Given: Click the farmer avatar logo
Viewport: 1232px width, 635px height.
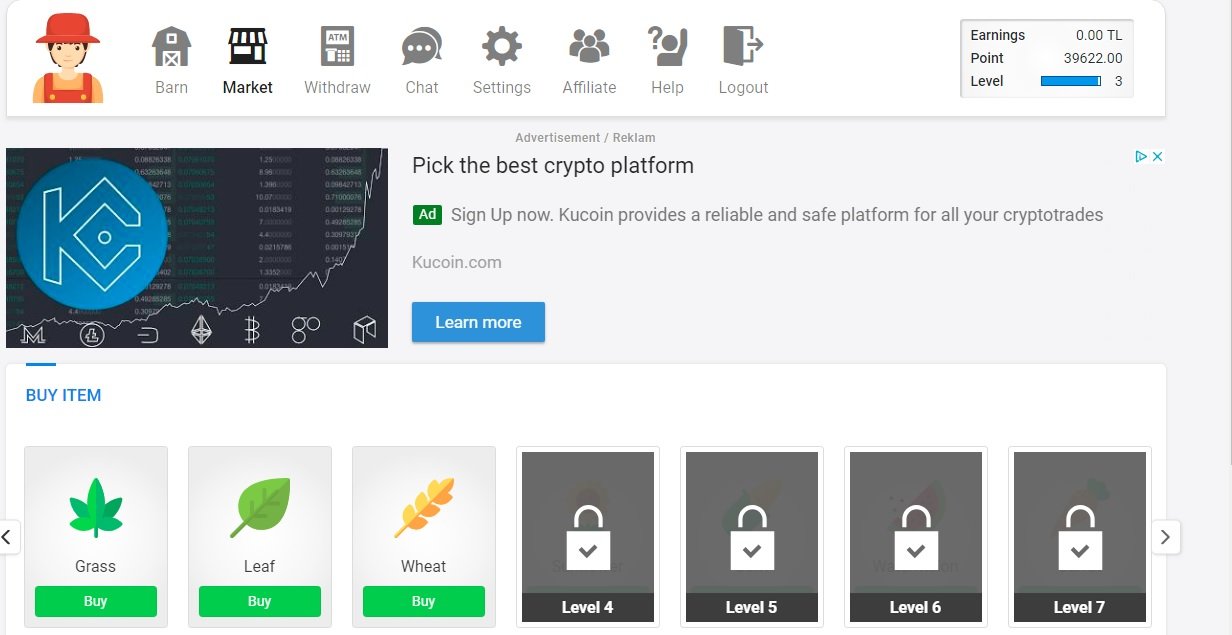Looking at the screenshot, I should pyautogui.click(x=68, y=58).
